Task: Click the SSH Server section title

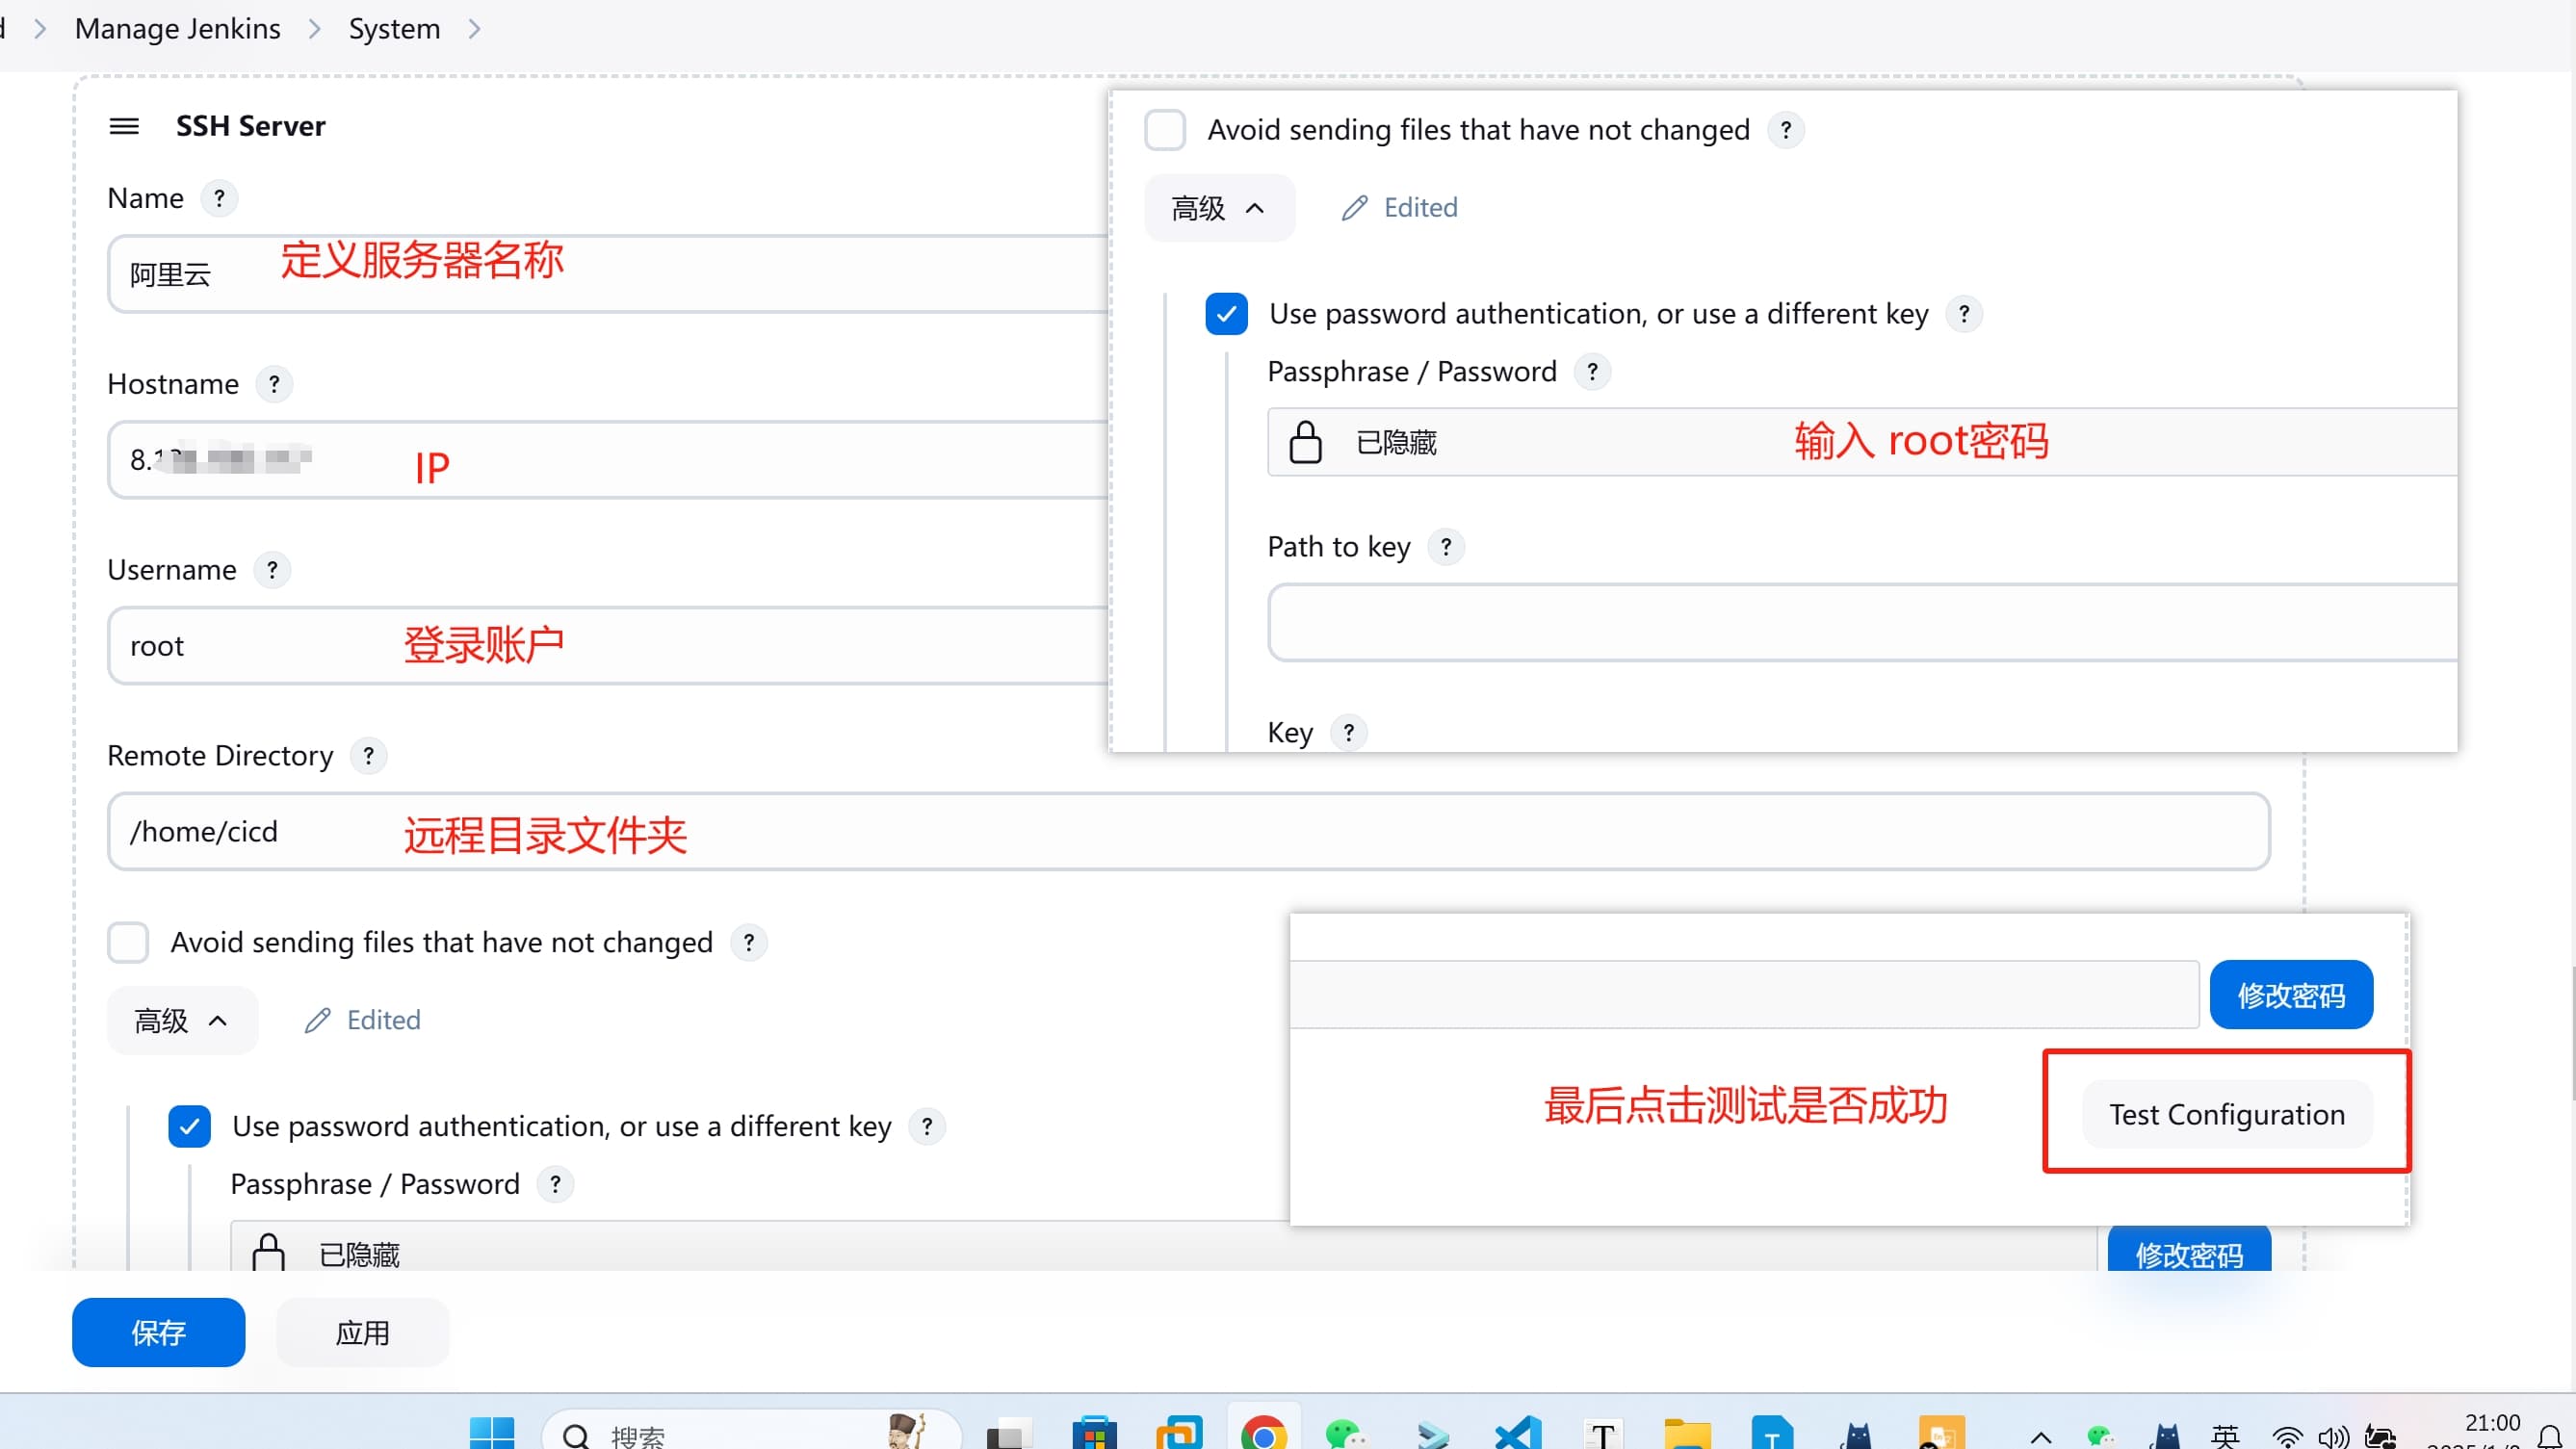Action: (x=251, y=126)
